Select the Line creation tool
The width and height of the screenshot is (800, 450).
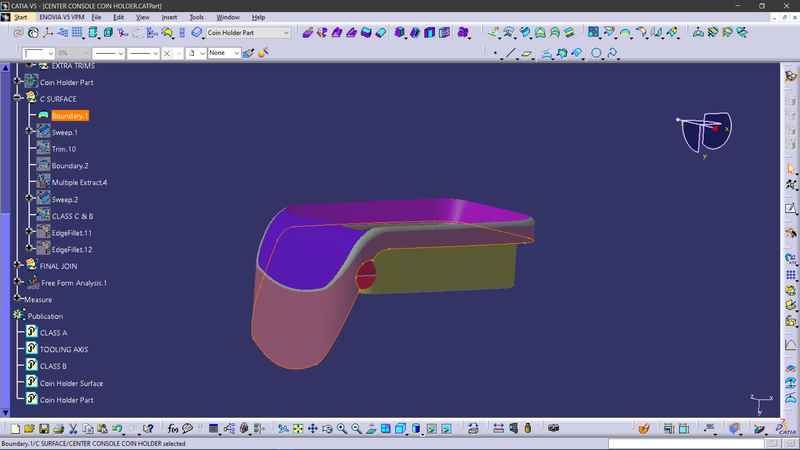pyautogui.click(x=511, y=53)
